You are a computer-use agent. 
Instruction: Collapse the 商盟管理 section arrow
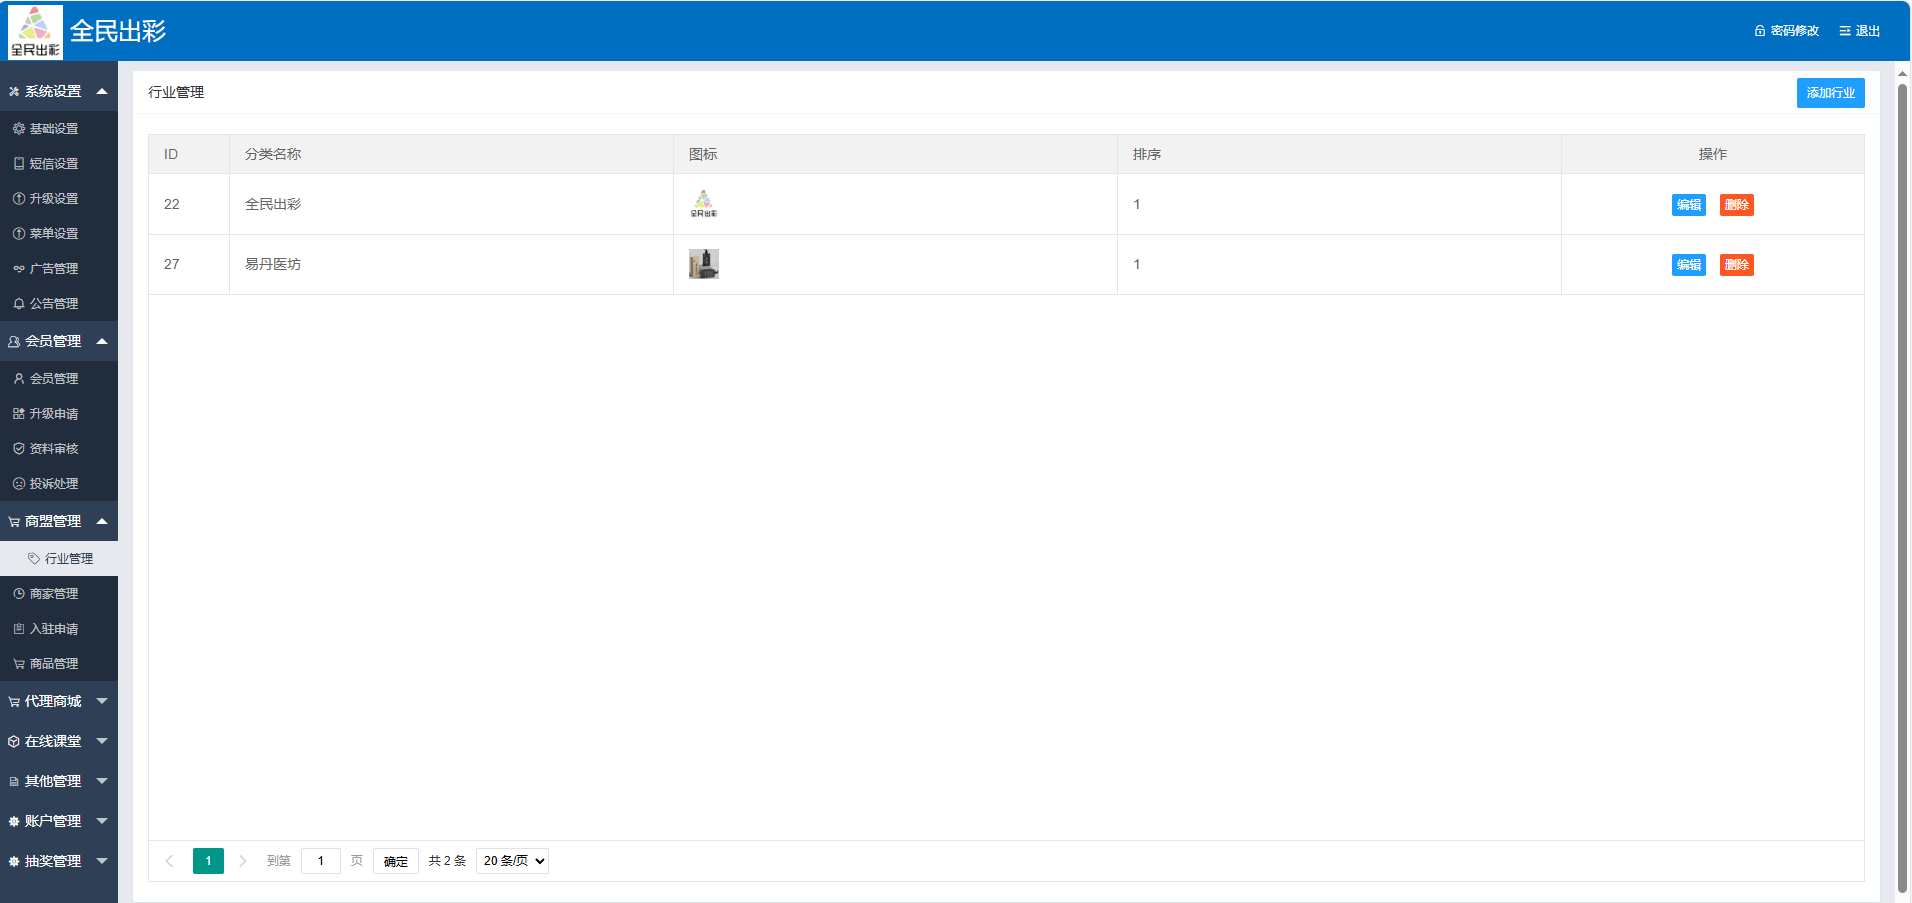pyautogui.click(x=102, y=521)
